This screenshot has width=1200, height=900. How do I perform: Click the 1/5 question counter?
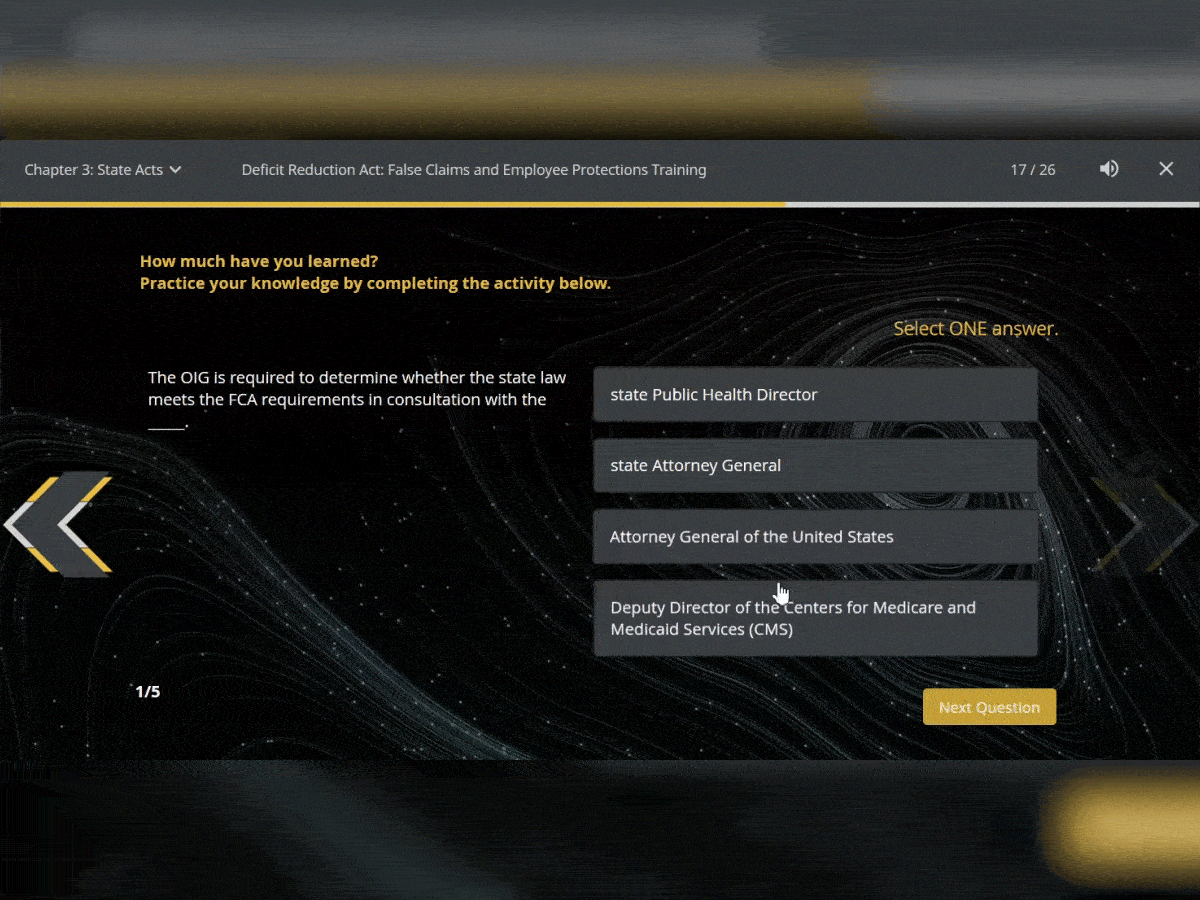[x=148, y=691]
